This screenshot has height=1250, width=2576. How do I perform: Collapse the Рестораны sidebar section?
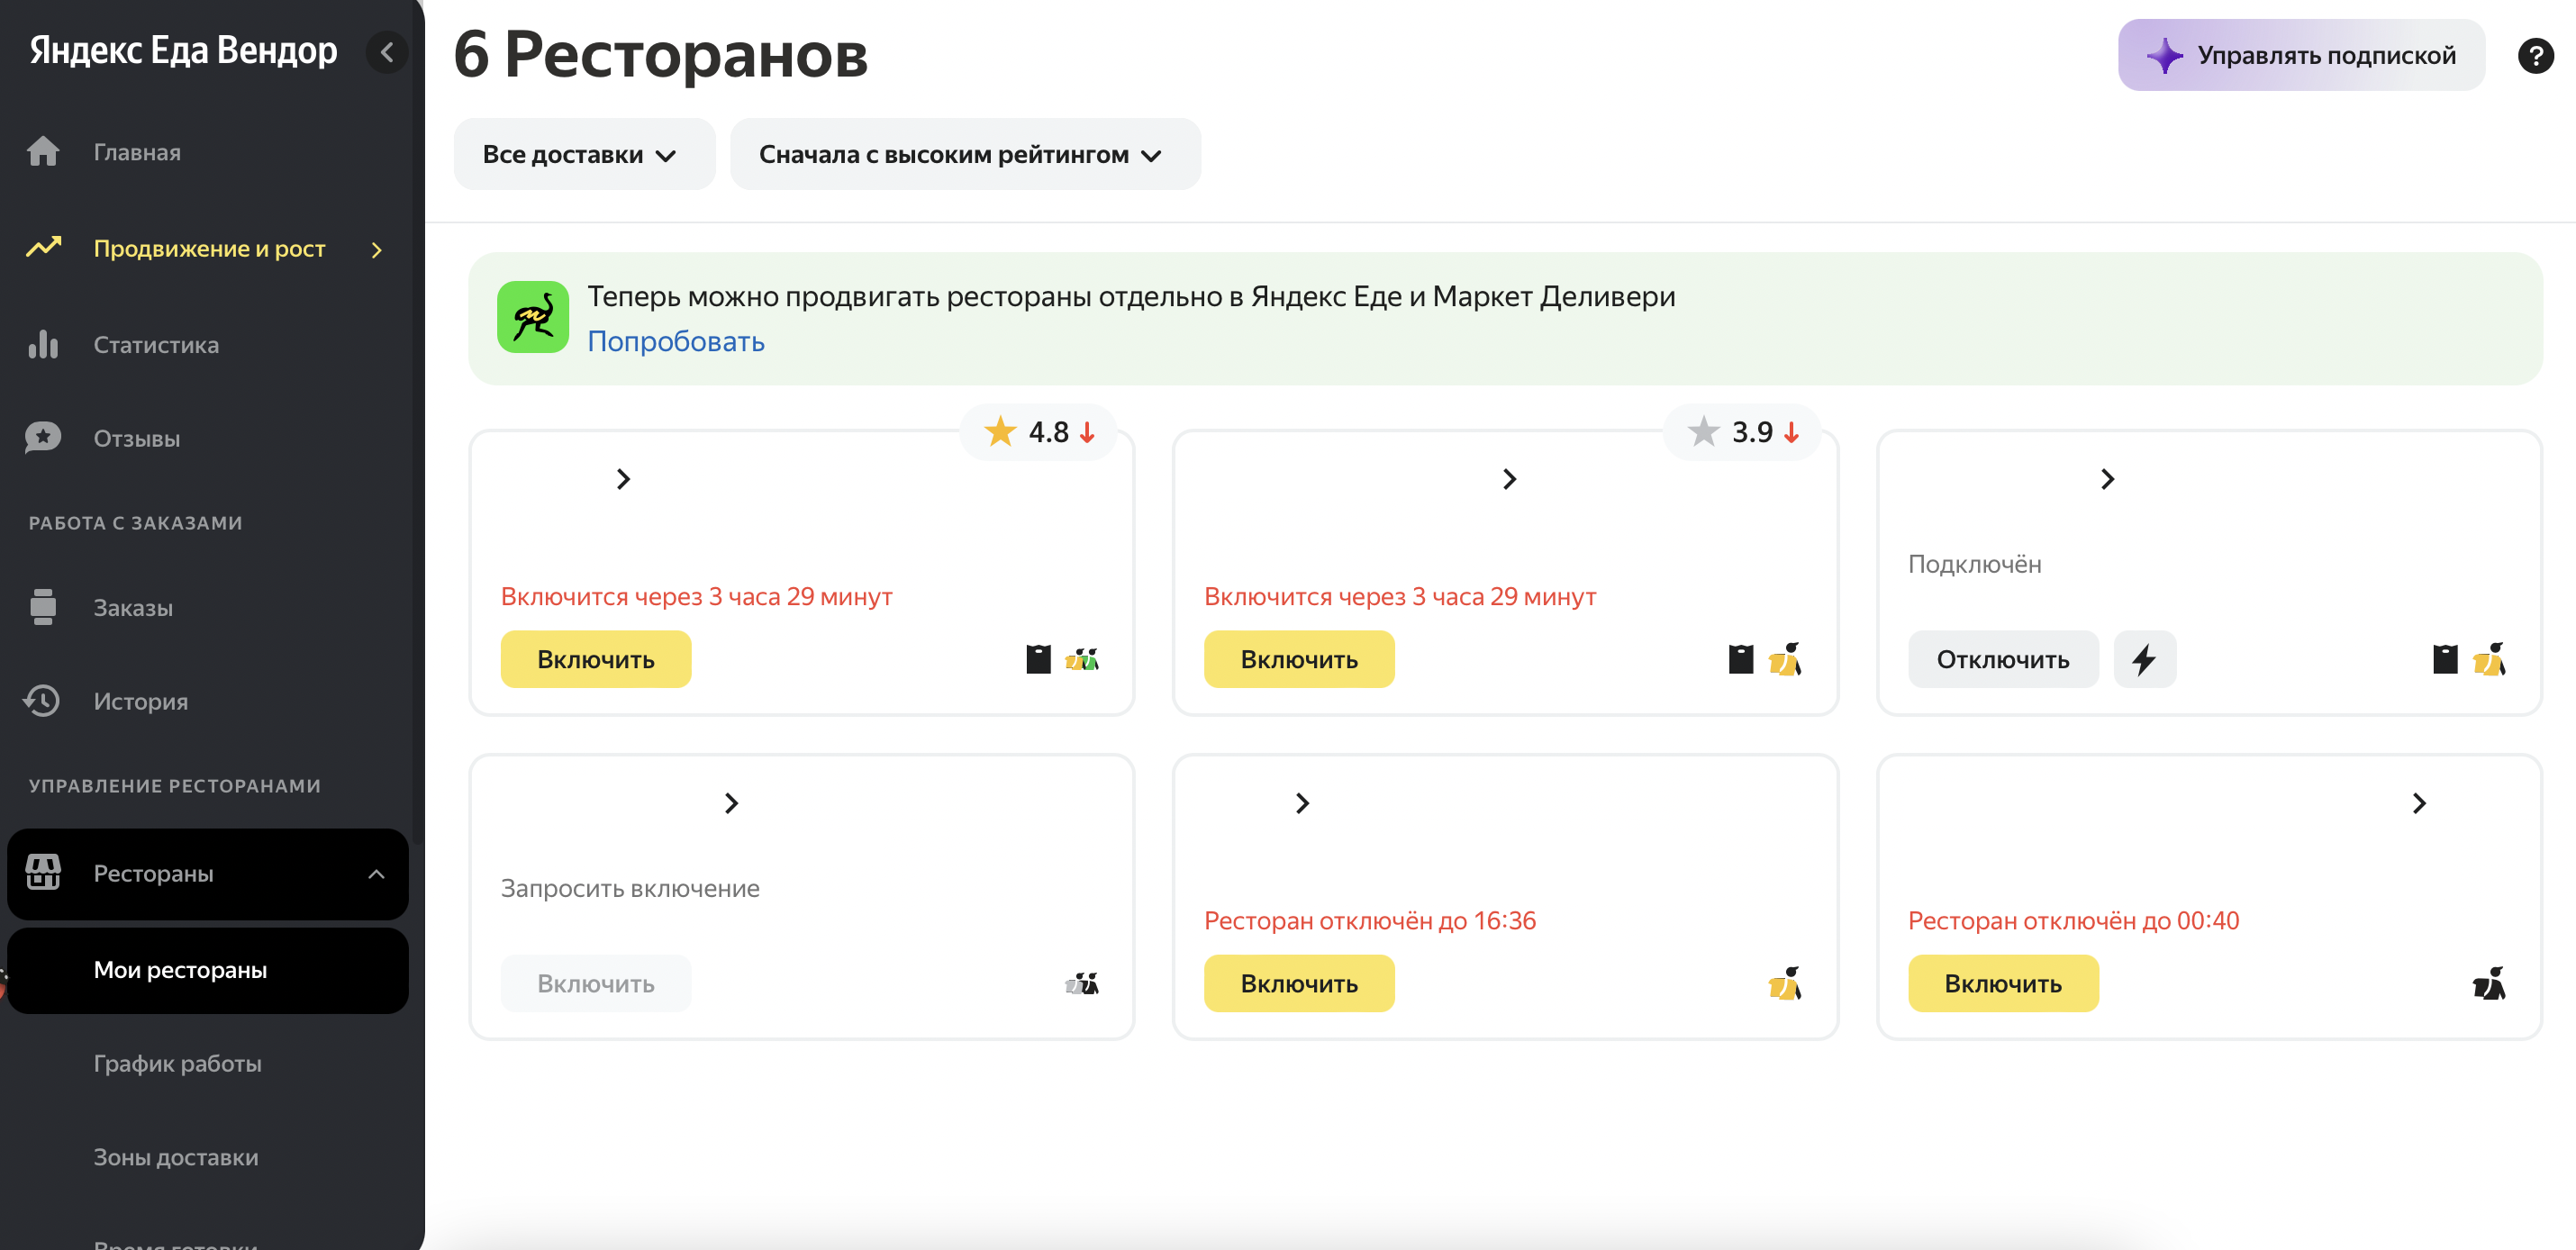(376, 873)
